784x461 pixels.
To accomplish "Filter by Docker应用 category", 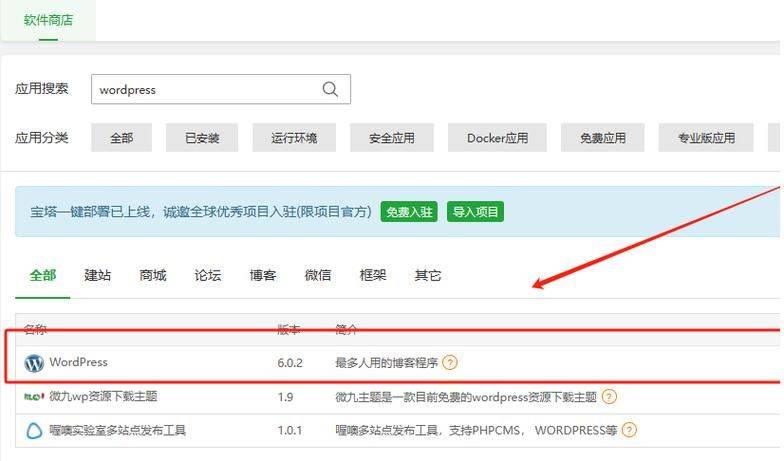I will point(497,138).
